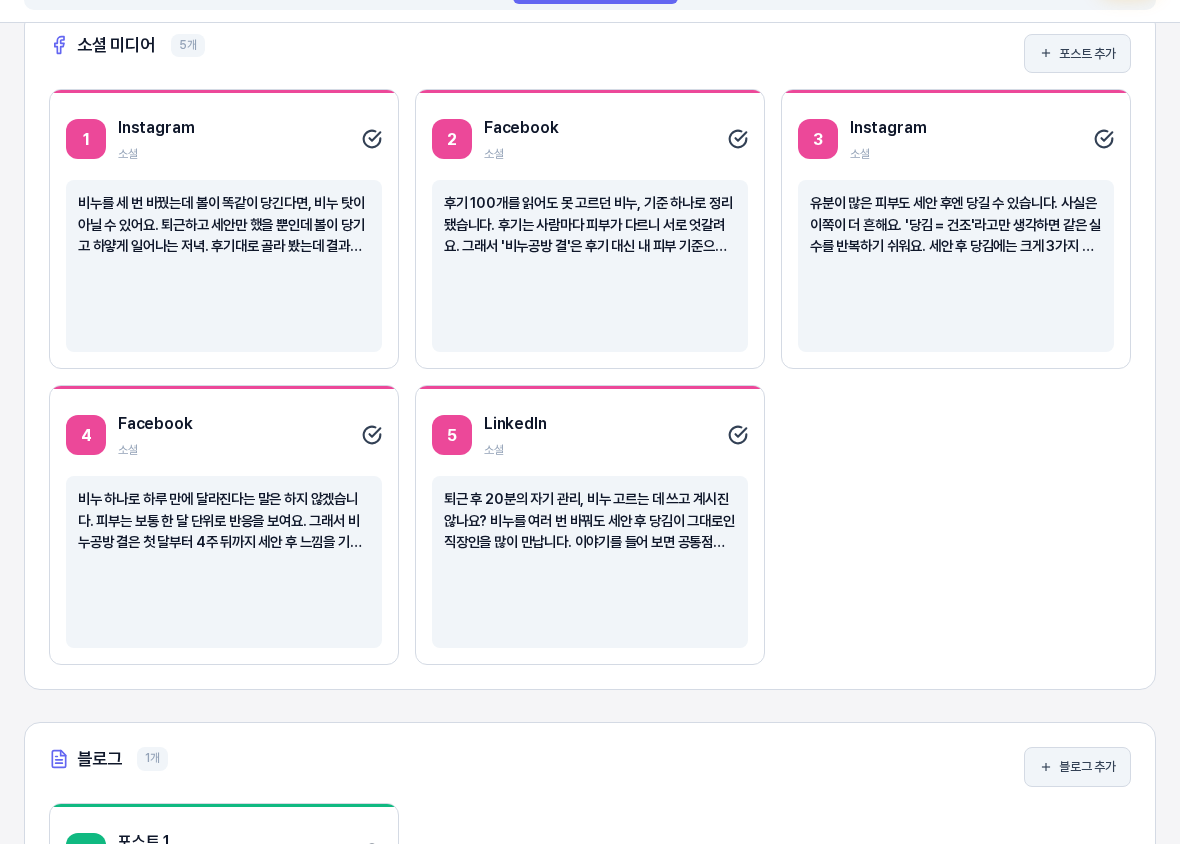The image size is (1180, 844).
Task: Click the 포스트 1 blog card title
Action: (144, 838)
